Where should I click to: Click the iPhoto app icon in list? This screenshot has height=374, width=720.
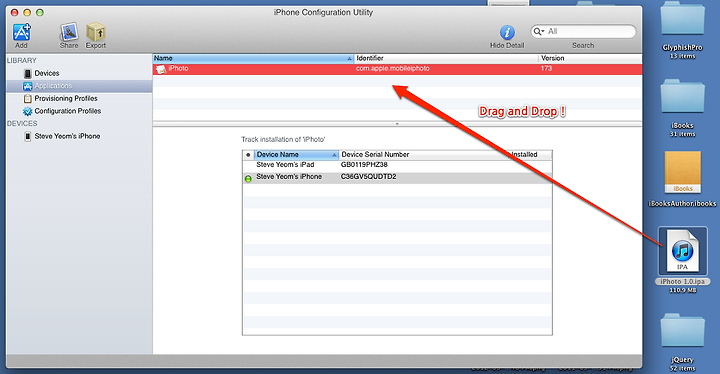point(161,69)
